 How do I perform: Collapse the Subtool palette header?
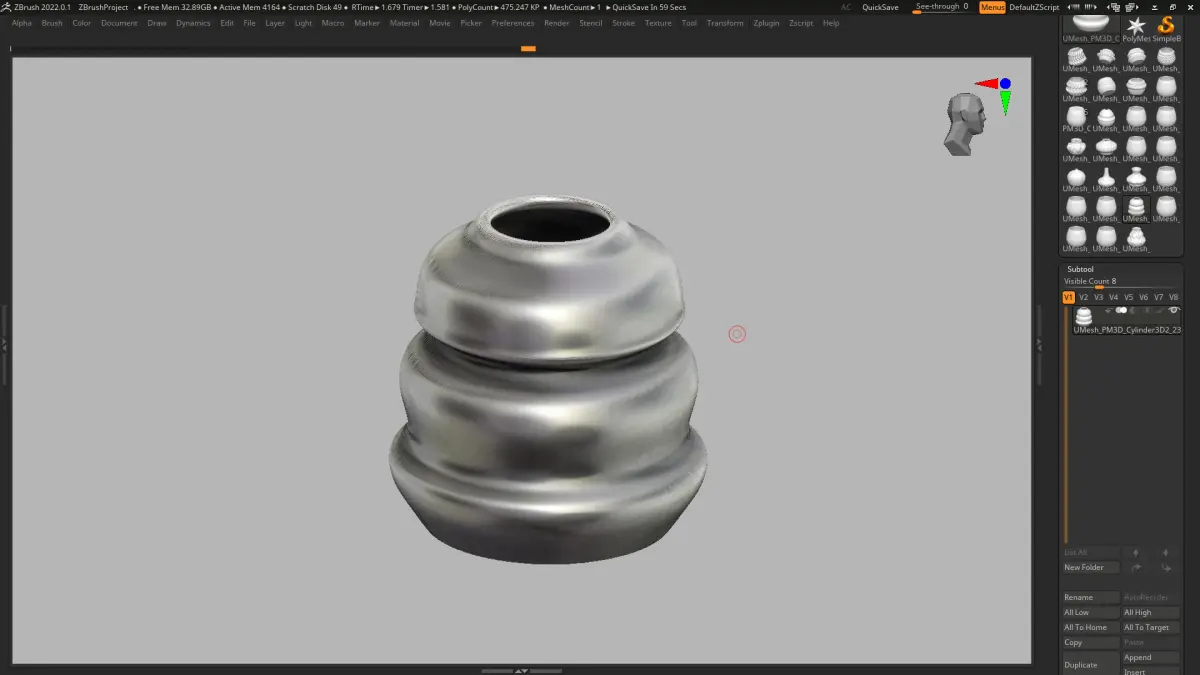pos(1080,269)
